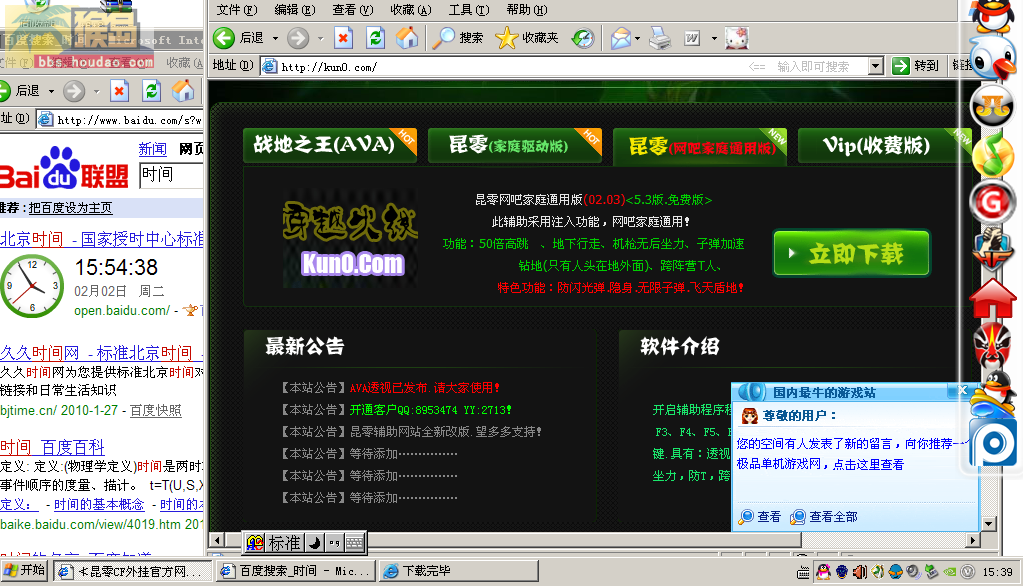Image resolution: width=1023 pixels, height=586 pixels.
Task: Click 查看 in the popup footer
Action: (760, 517)
